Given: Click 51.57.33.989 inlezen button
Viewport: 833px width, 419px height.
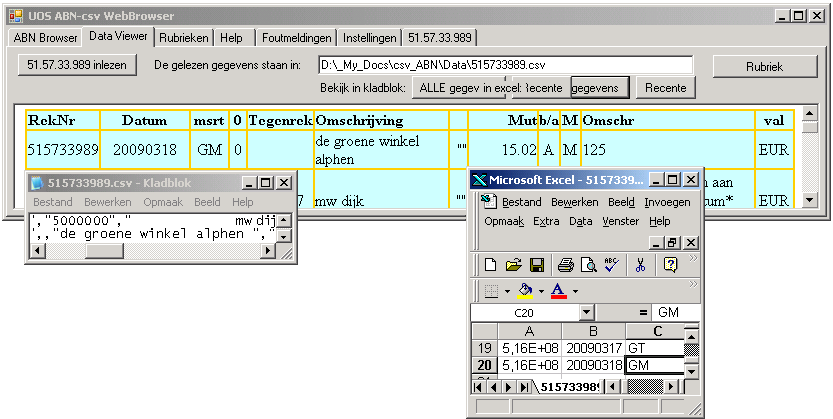Looking at the screenshot, I should 77,65.
